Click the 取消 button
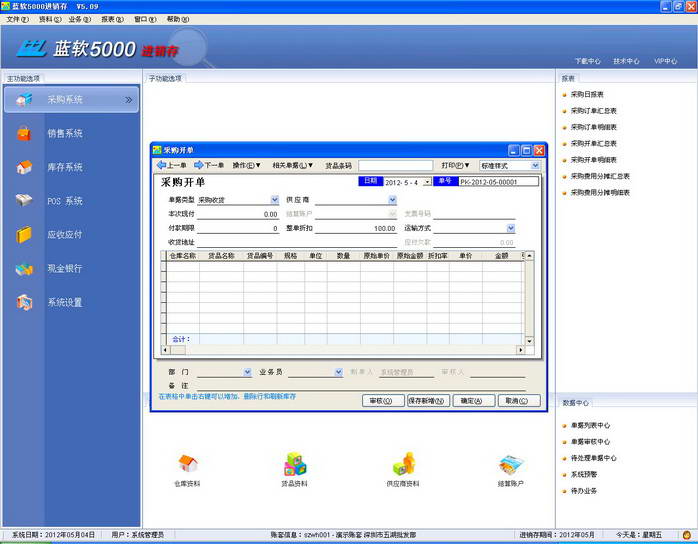The width and height of the screenshot is (698, 544). 519,401
